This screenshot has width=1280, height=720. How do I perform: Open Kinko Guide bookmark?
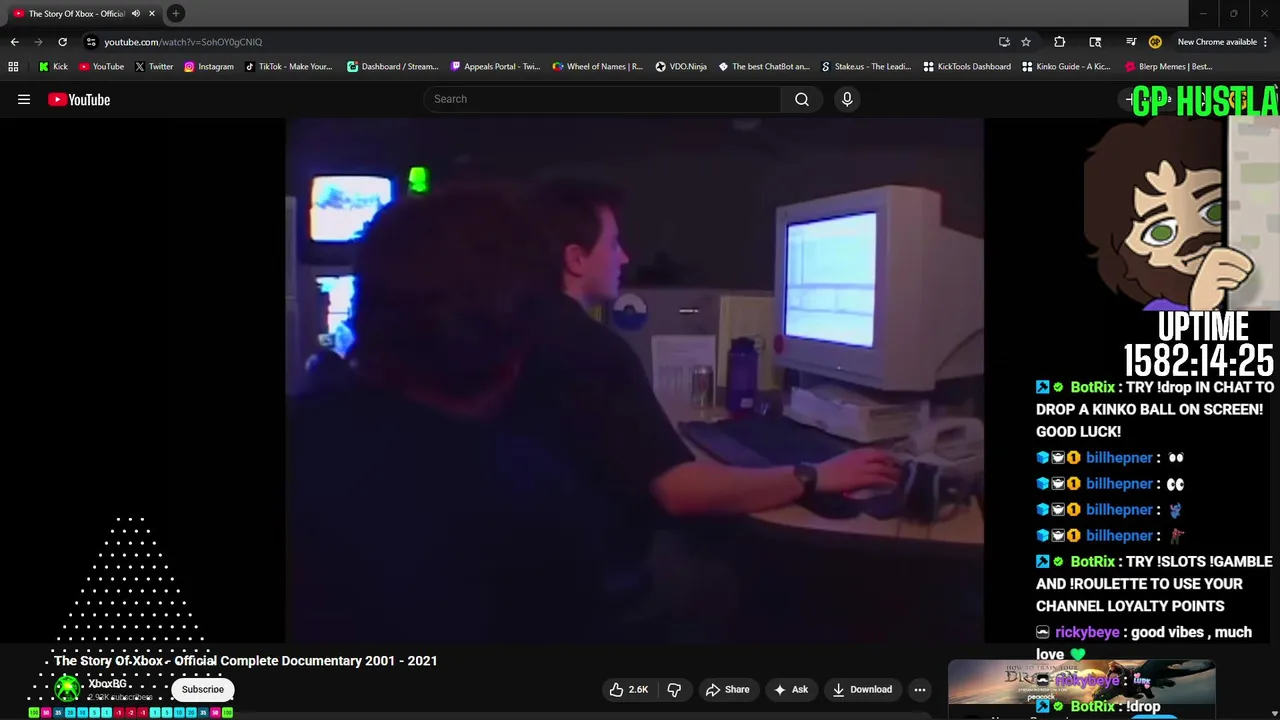[x=1066, y=67]
